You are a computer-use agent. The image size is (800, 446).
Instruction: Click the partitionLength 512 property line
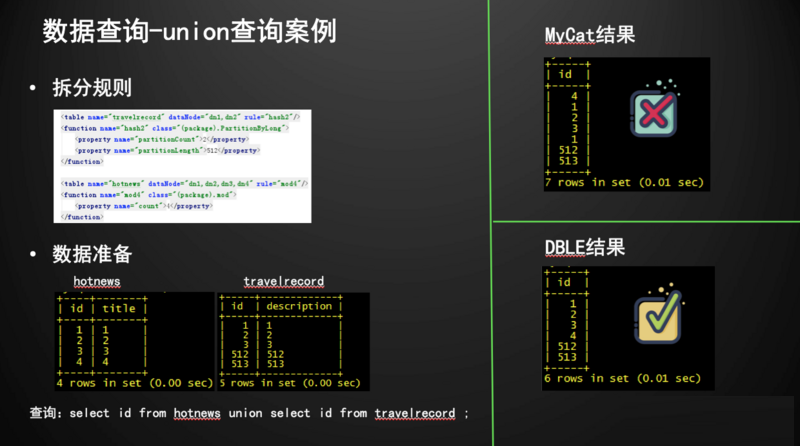[168, 150]
